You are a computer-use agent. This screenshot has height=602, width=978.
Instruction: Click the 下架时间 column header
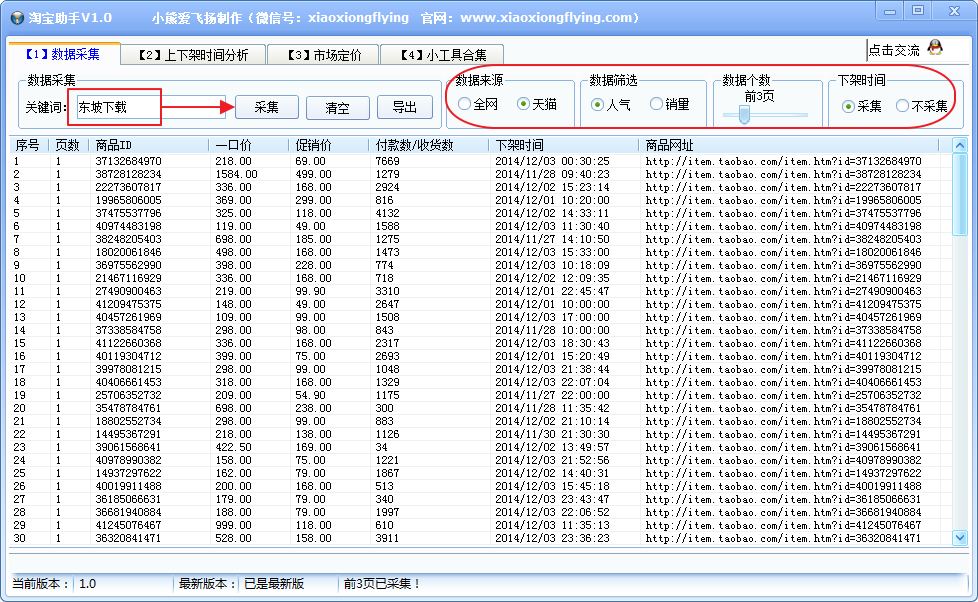(563, 145)
